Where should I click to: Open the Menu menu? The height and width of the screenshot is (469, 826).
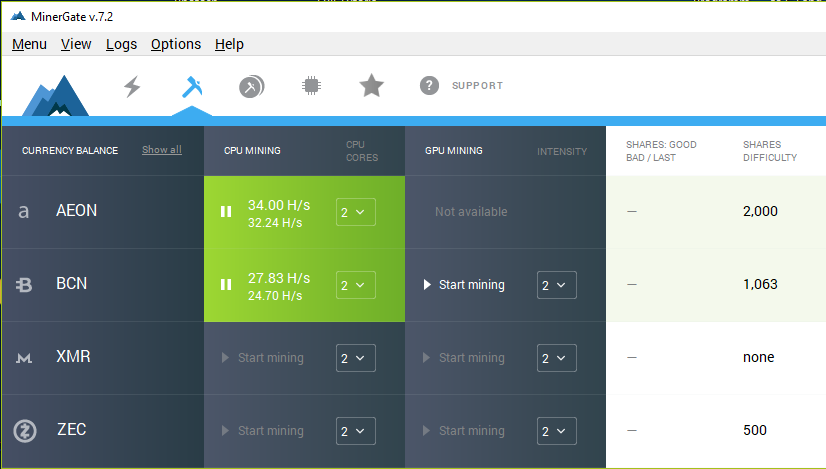pos(30,44)
